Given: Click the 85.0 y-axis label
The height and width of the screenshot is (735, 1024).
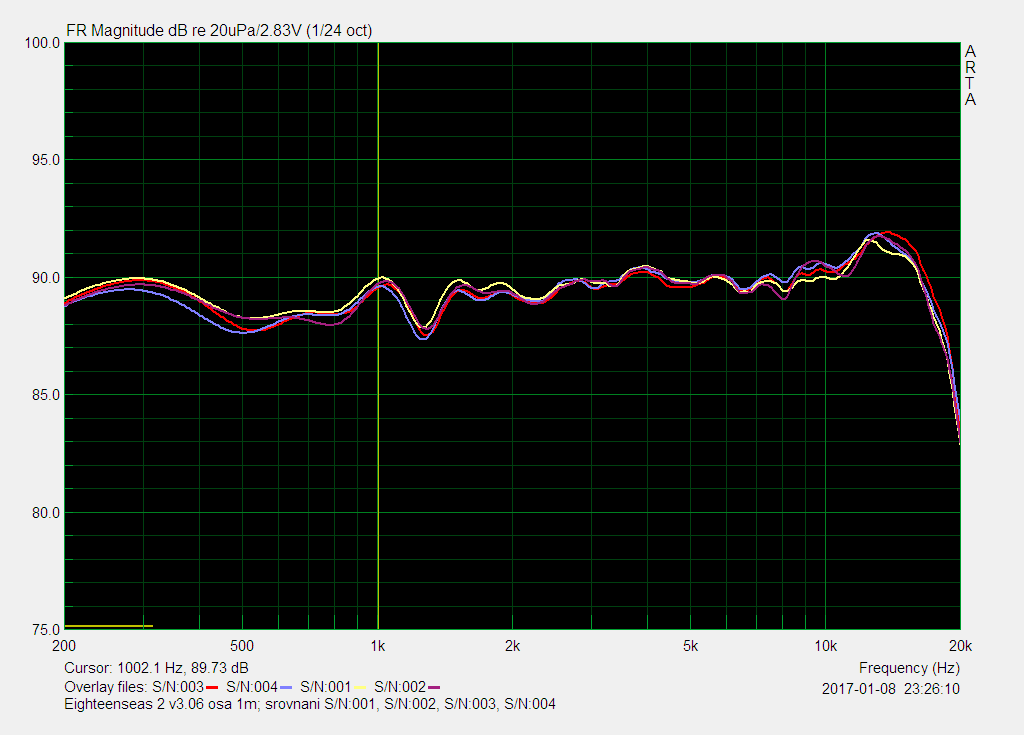Looking at the screenshot, I should (x=45, y=395).
